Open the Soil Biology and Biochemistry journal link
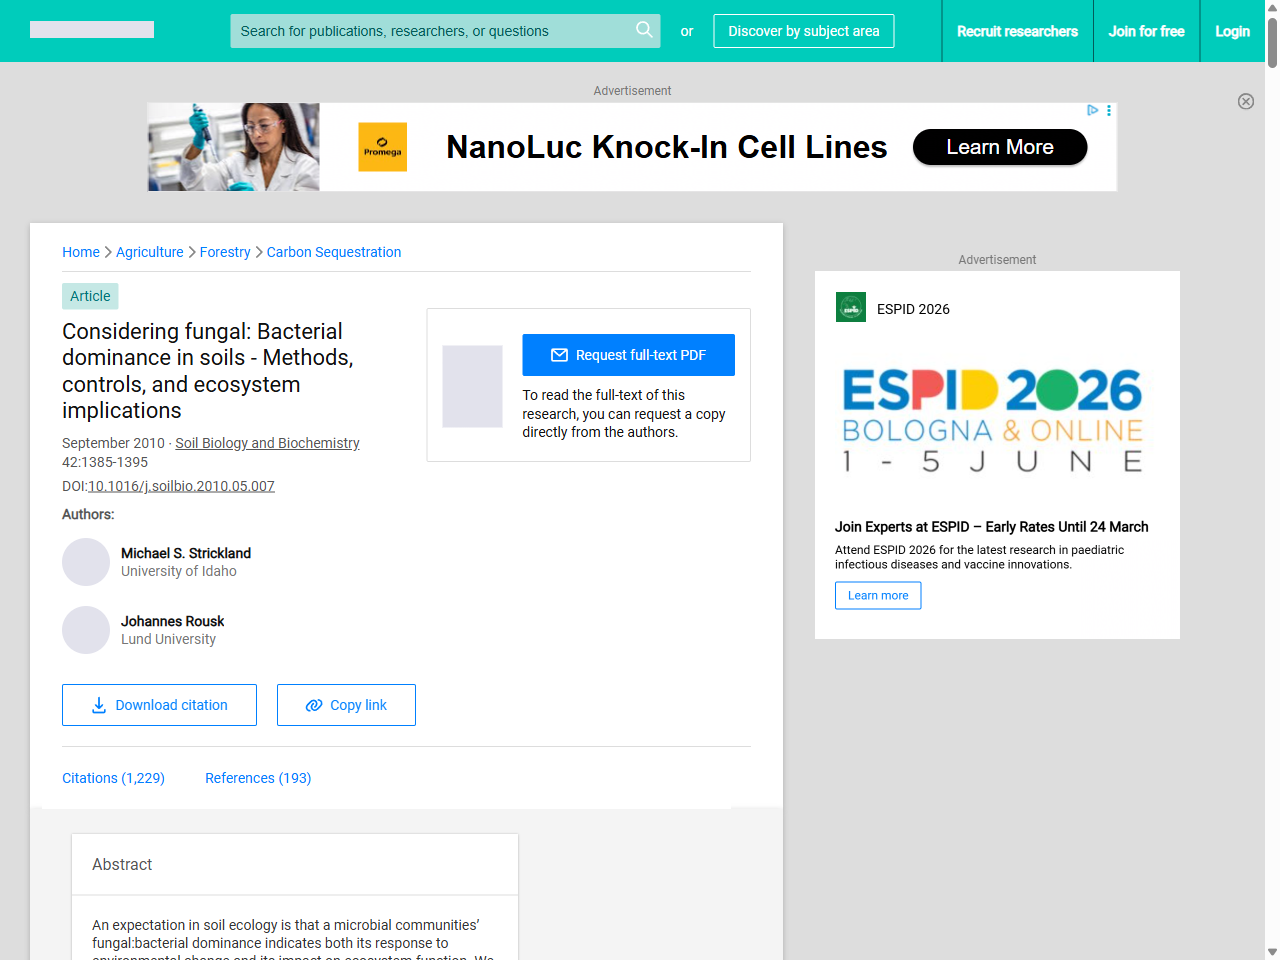1280x960 pixels. (x=267, y=443)
